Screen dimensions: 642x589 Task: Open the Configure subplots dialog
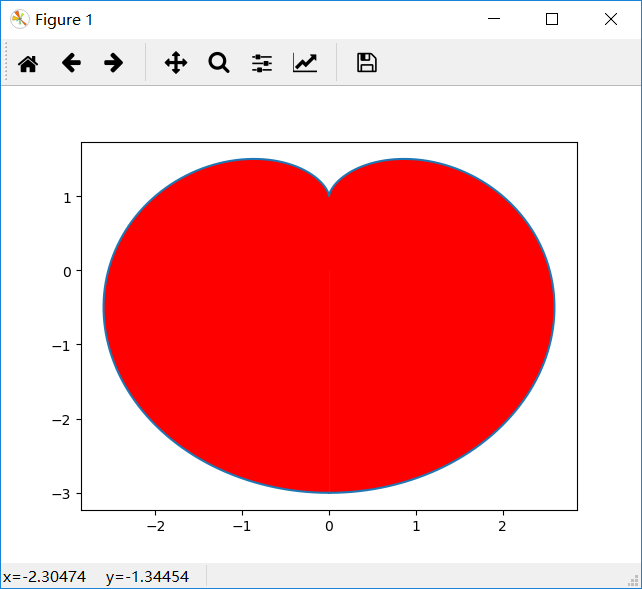[x=262, y=63]
